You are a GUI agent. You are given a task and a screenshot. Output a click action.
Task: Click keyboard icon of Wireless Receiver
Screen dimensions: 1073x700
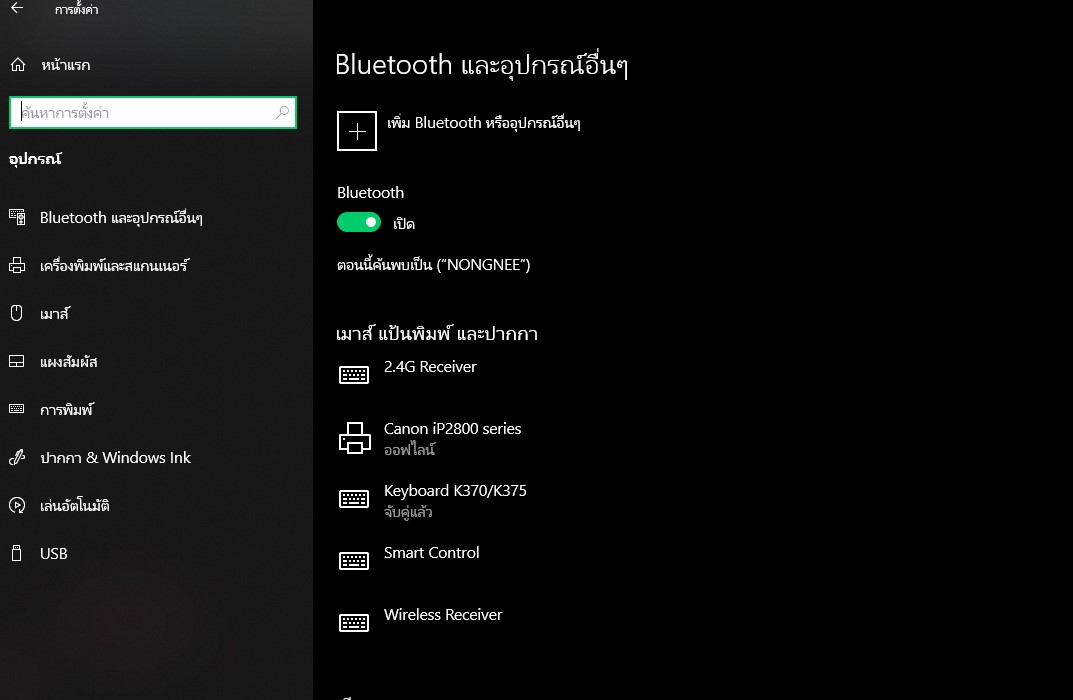pos(354,623)
